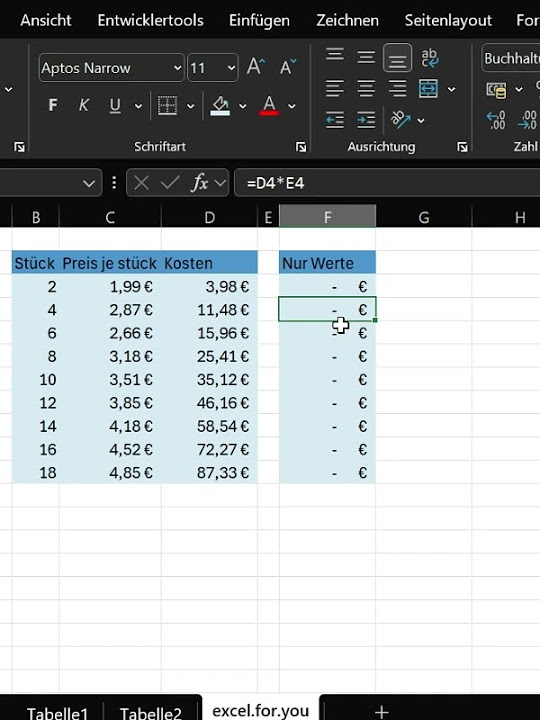Toggle bottom vertical alignment
The height and width of the screenshot is (720, 540).
397,58
